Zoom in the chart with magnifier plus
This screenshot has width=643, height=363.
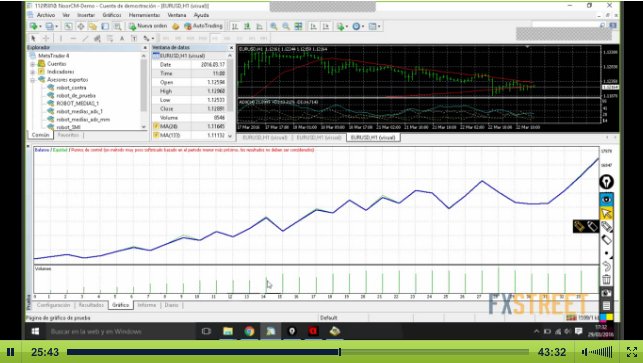(x=274, y=26)
